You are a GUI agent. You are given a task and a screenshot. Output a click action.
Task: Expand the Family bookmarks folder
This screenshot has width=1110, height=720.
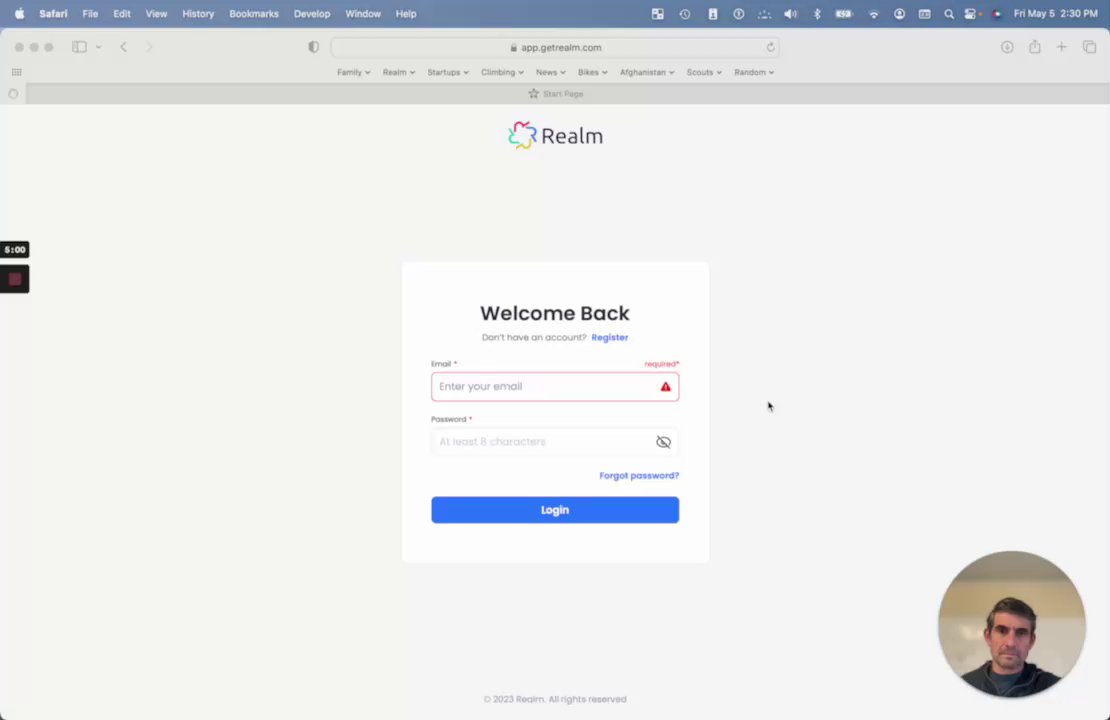tap(353, 72)
